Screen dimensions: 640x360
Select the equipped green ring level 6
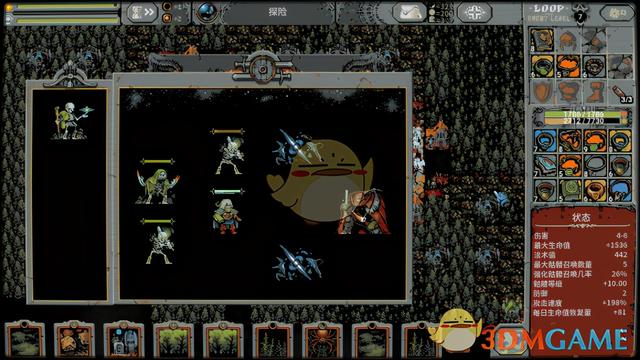click(542, 66)
